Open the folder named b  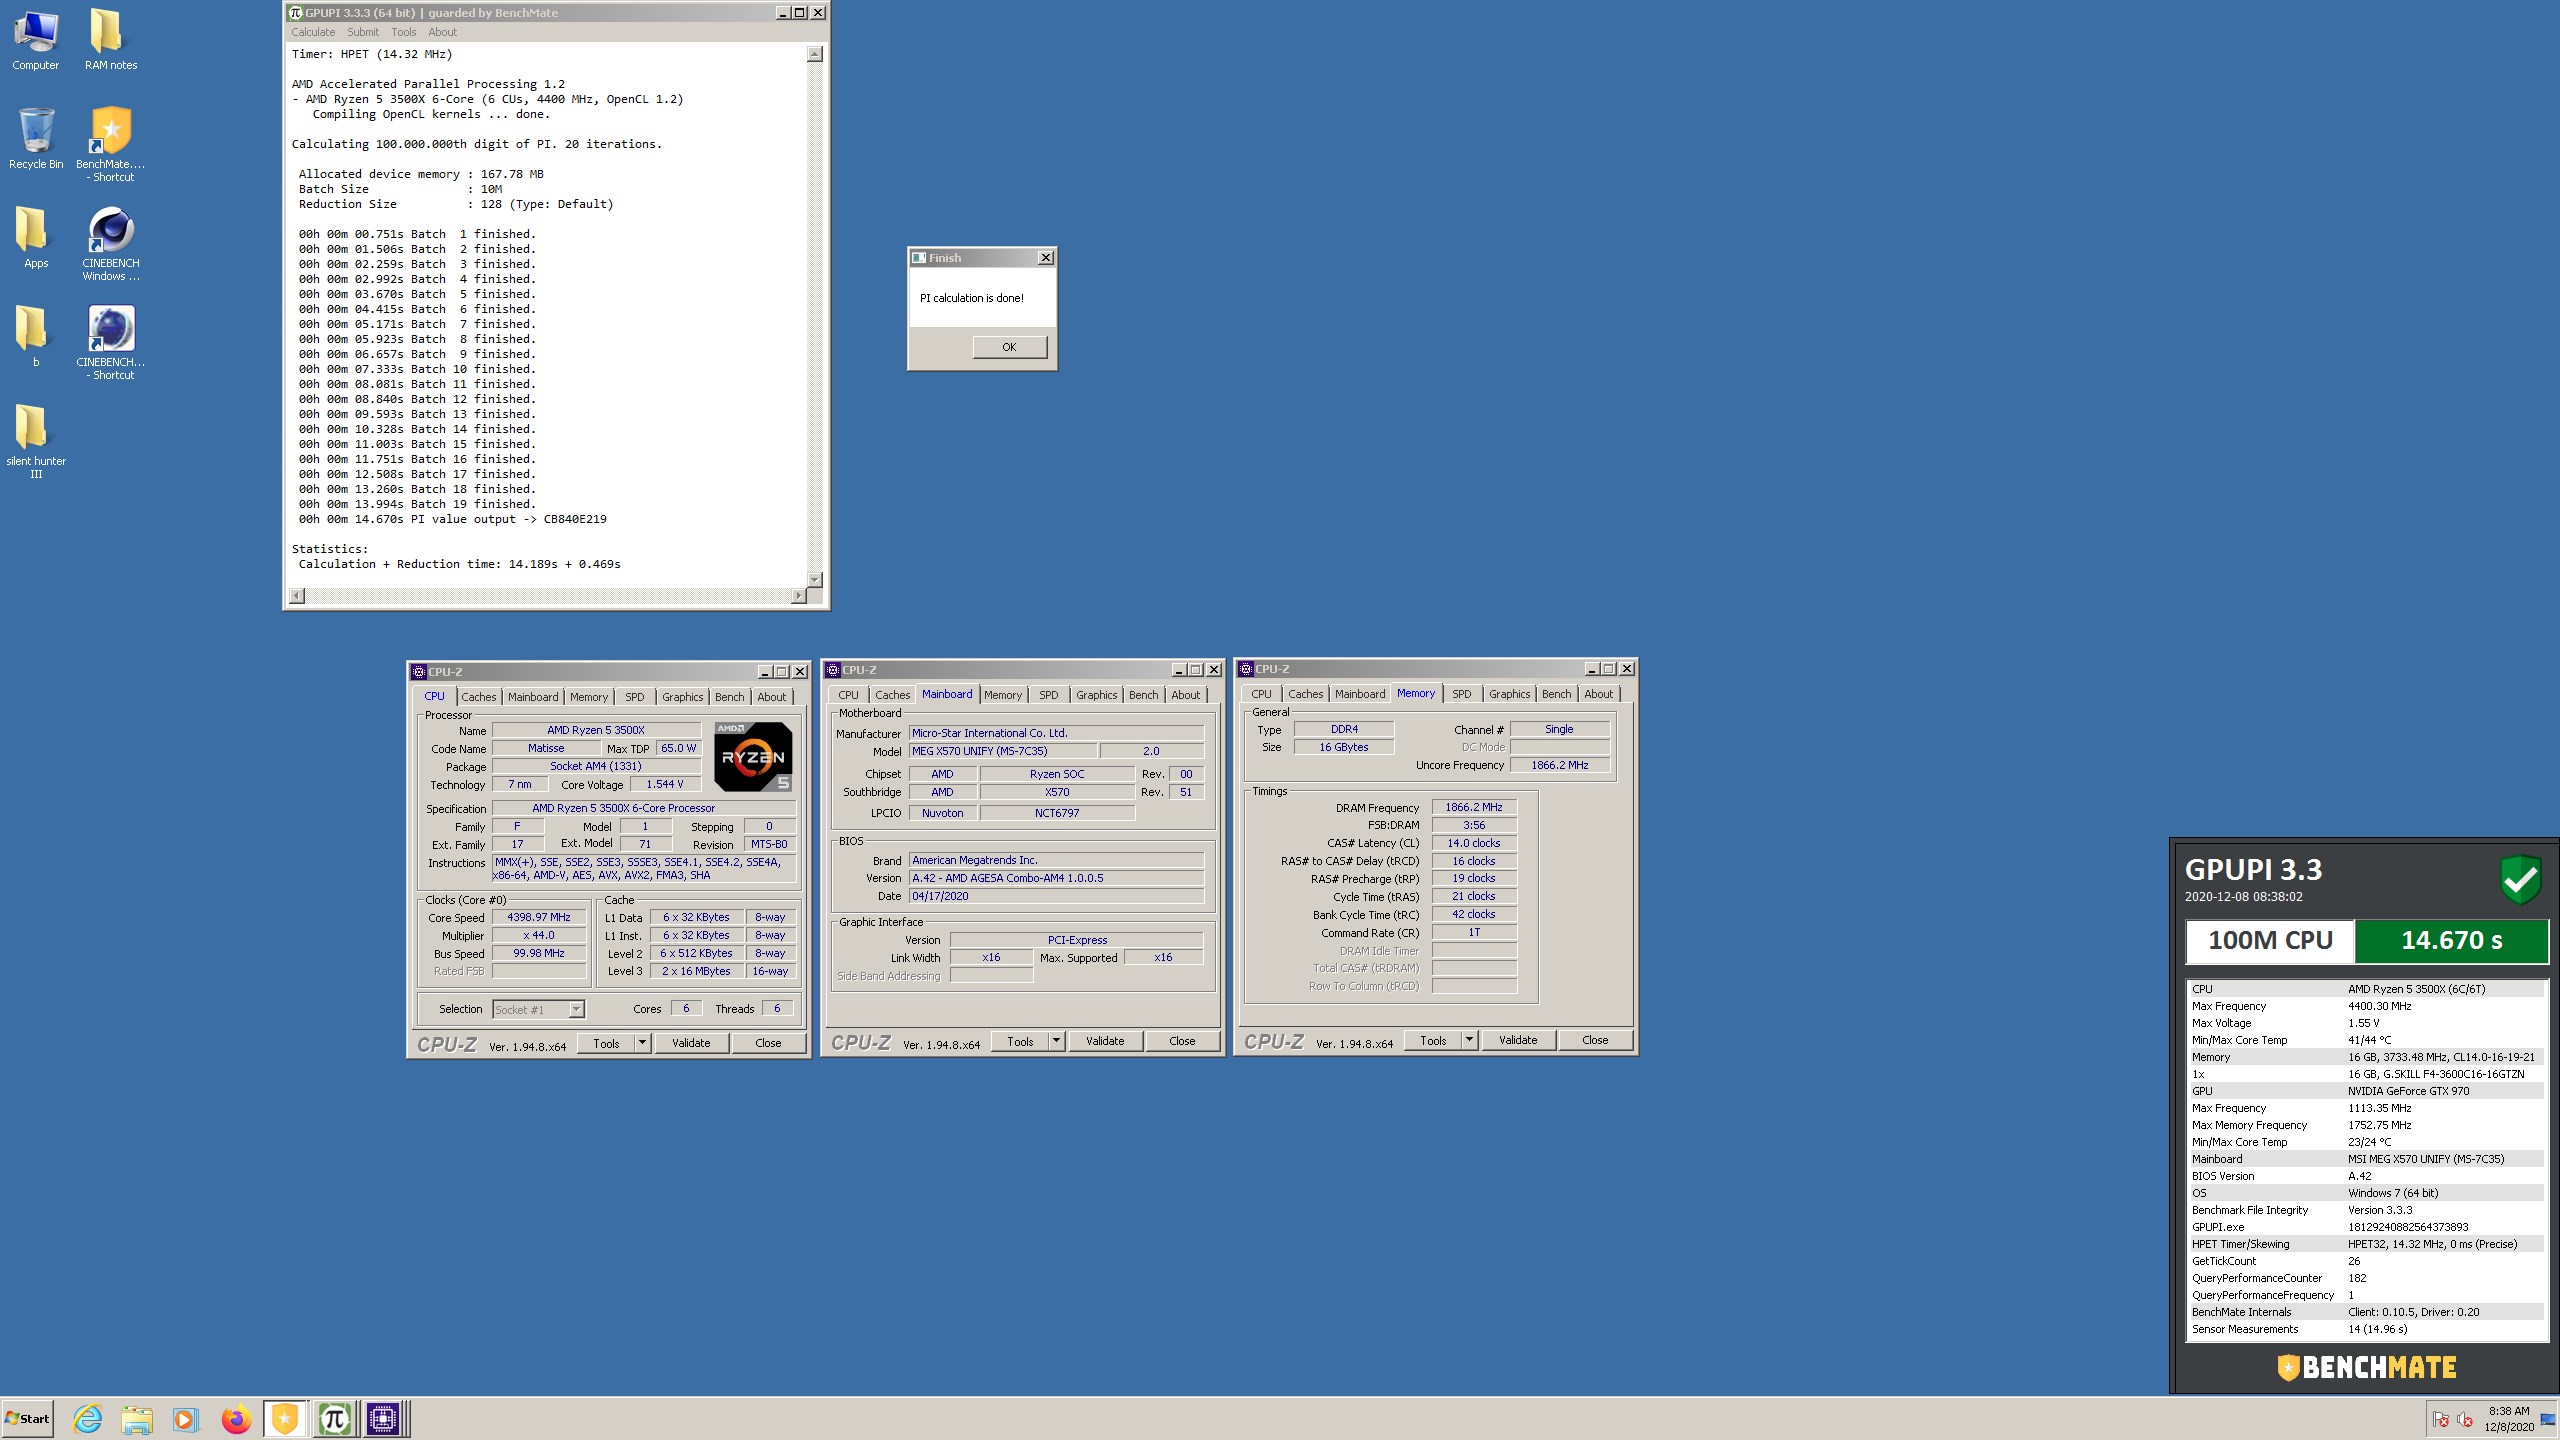(36, 337)
